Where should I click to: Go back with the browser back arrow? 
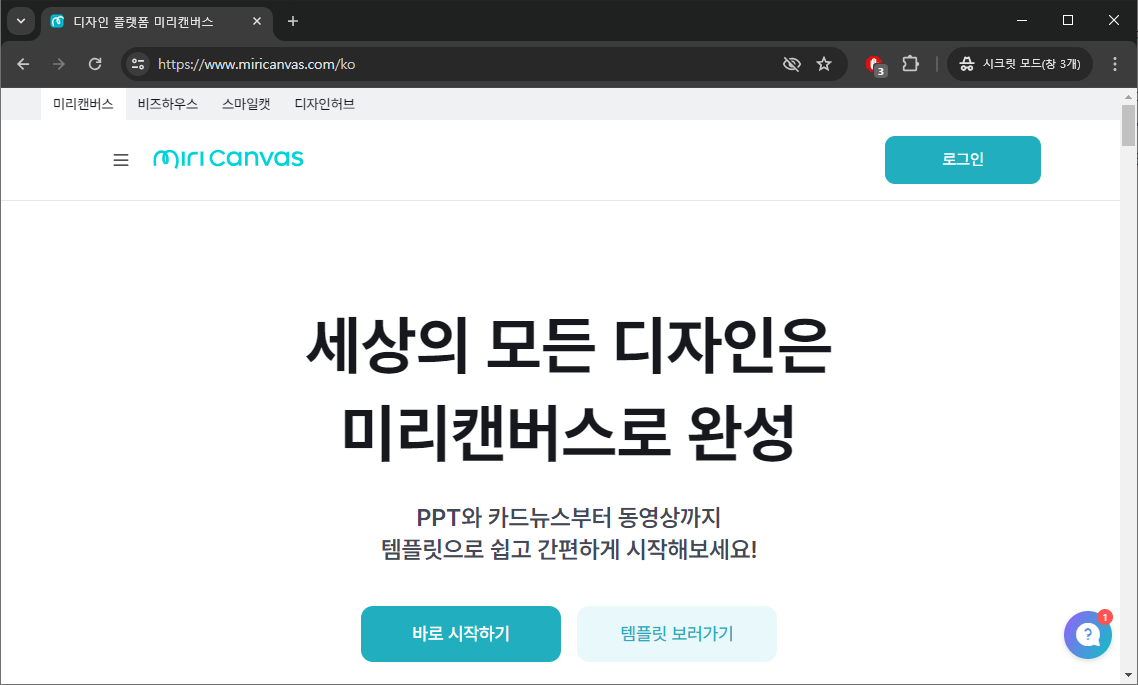(x=23, y=64)
